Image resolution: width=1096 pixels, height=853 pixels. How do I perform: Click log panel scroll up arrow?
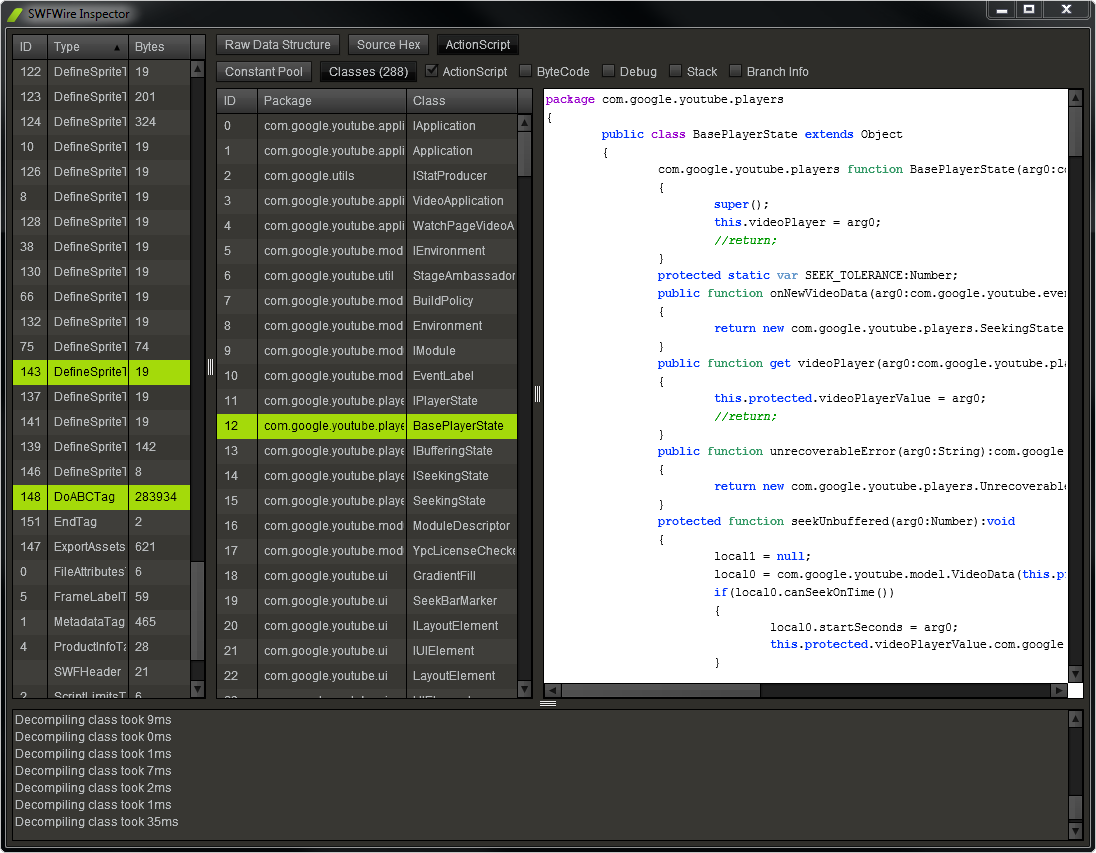pos(1076,719)
